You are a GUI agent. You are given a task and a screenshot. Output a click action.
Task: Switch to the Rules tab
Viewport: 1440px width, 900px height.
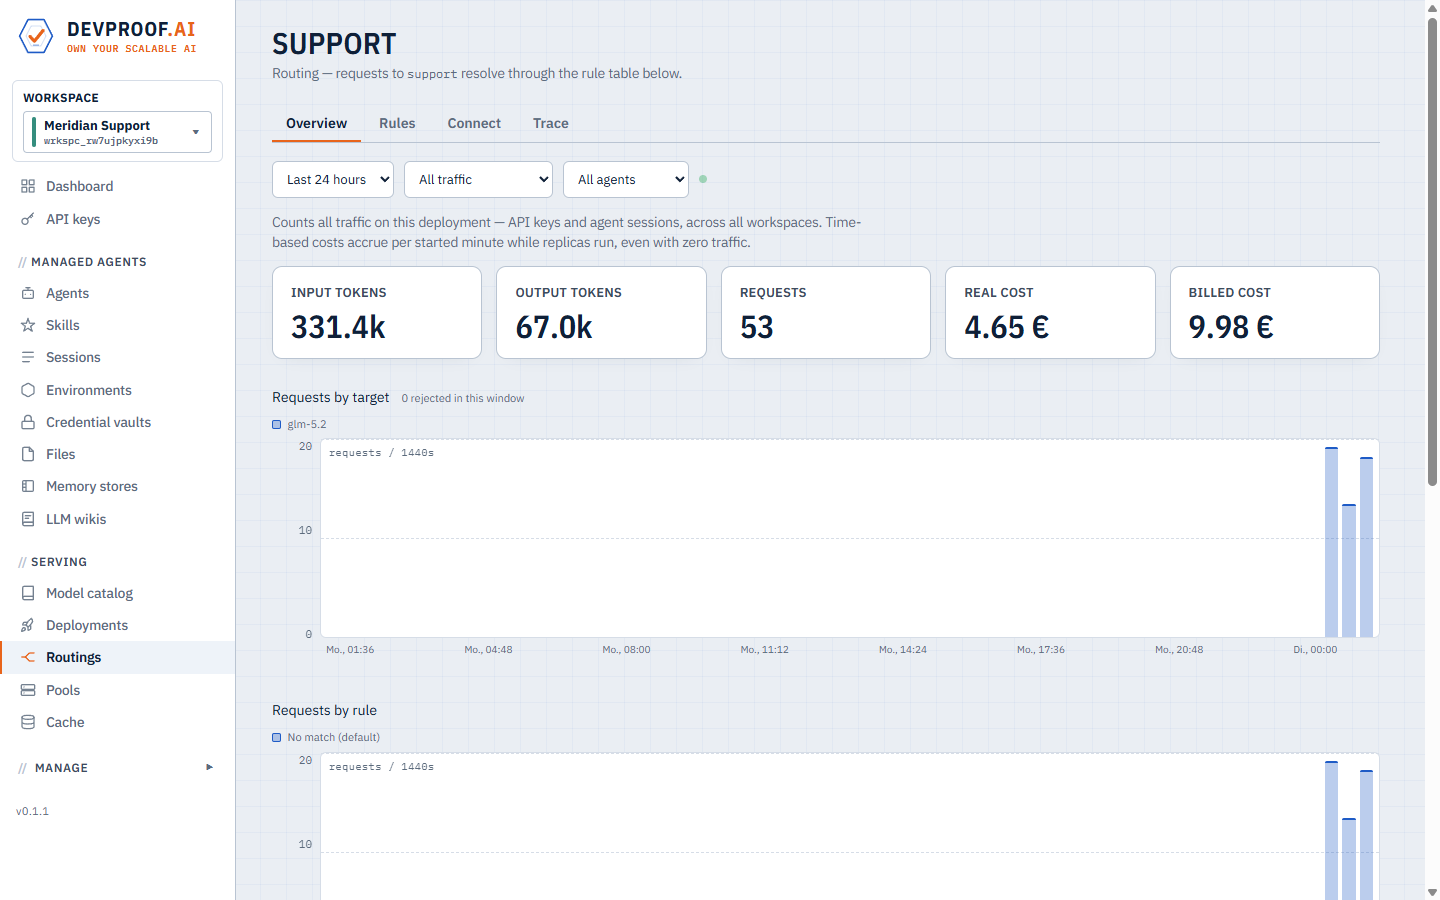coord(397,123)
